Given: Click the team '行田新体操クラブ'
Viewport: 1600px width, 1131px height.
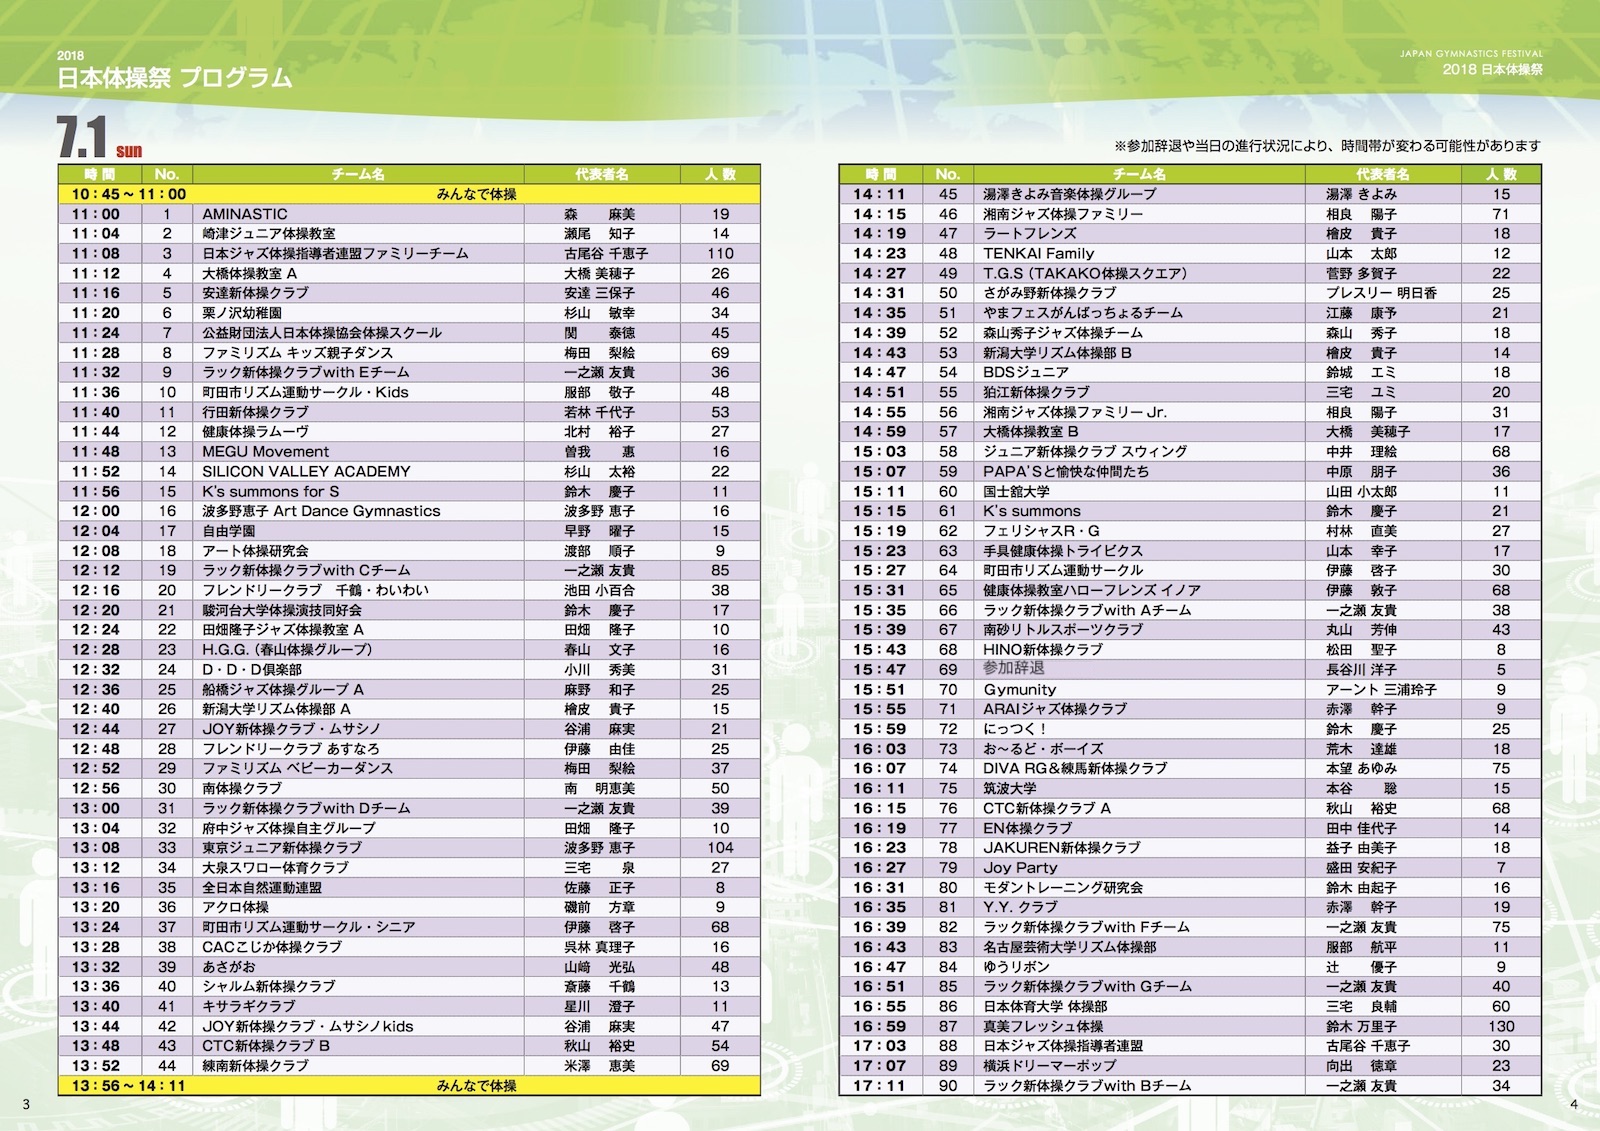Looking at the screenshot, I should [255, 412].
